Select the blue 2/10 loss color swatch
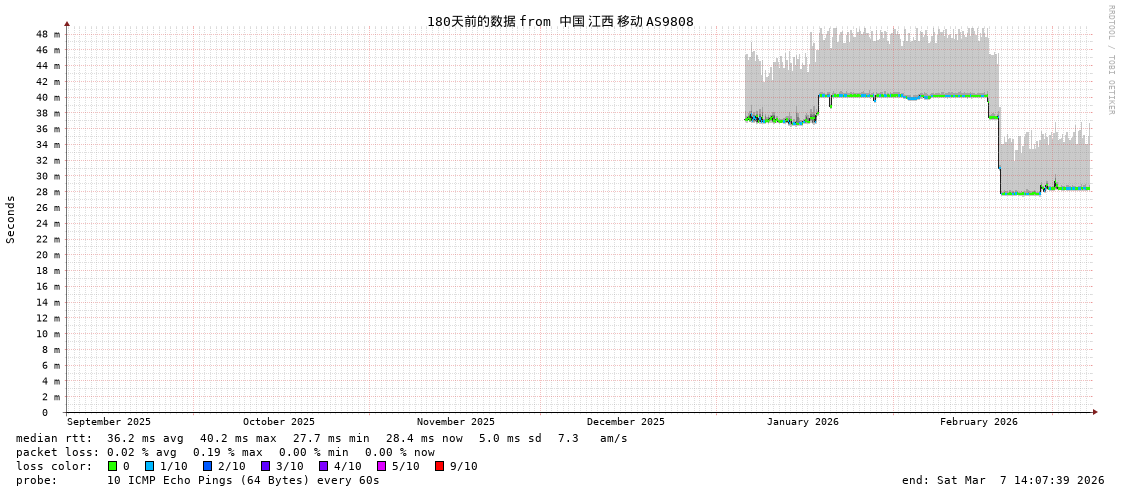The height and width of the screenshot is (494, 1121). coord(207,466)
